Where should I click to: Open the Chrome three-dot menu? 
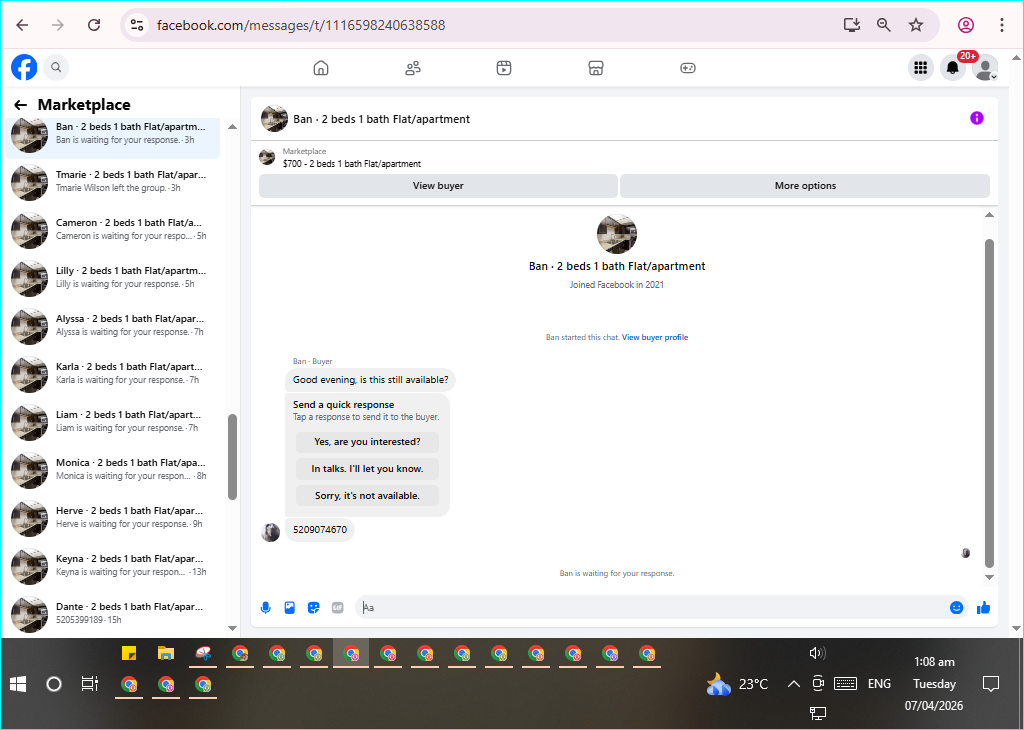coord(1002,25)
